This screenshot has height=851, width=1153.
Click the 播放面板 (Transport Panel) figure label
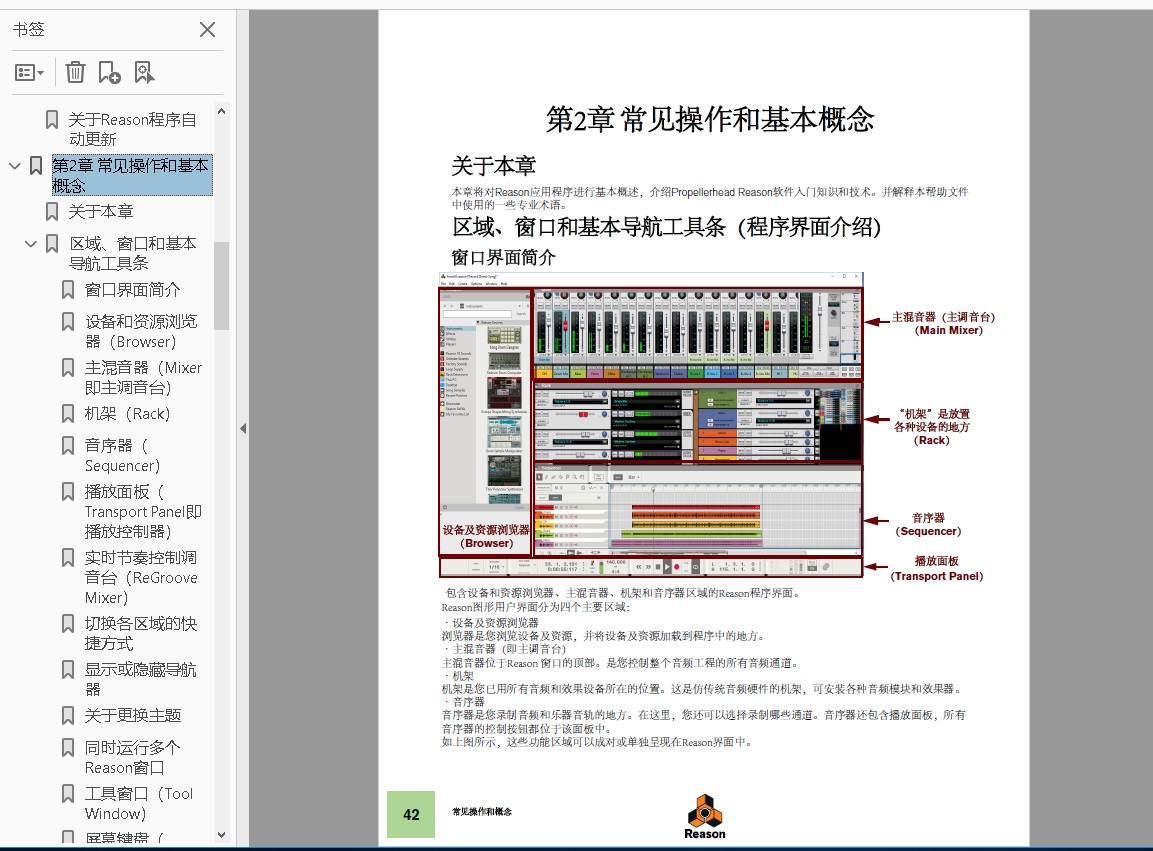pyautogui.click(x=936, y=569)
